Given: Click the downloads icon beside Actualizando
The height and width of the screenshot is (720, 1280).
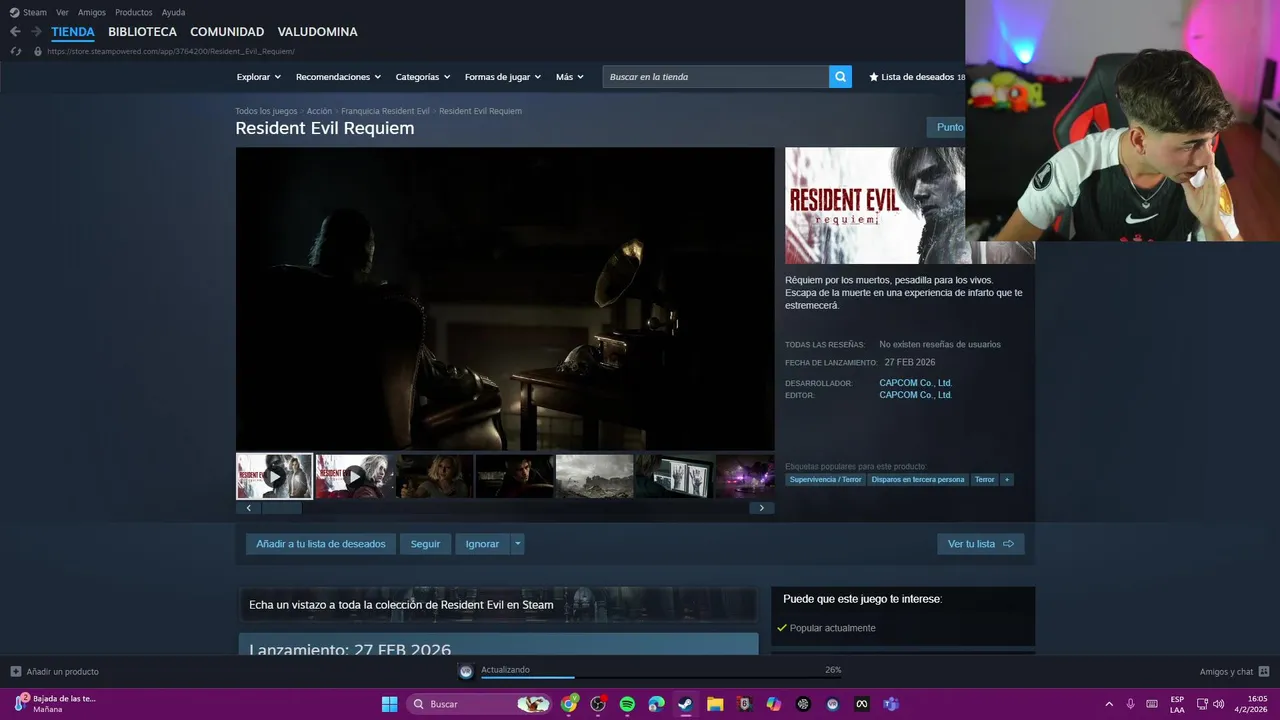Looking at the screenshot, I should (x=466, y=671).
